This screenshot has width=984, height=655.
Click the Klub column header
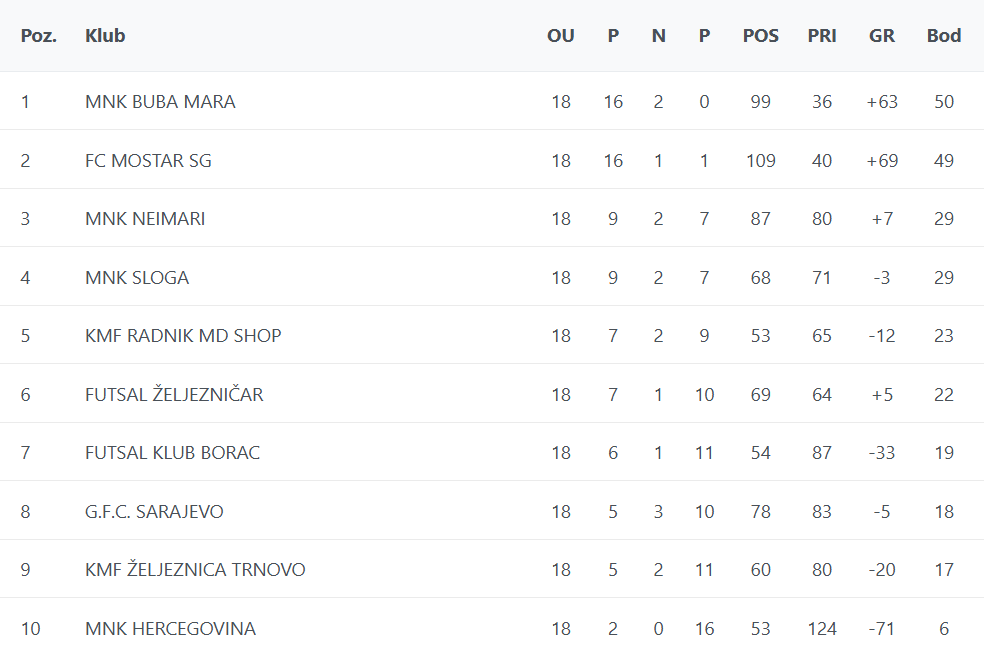(x=105, y=36)
